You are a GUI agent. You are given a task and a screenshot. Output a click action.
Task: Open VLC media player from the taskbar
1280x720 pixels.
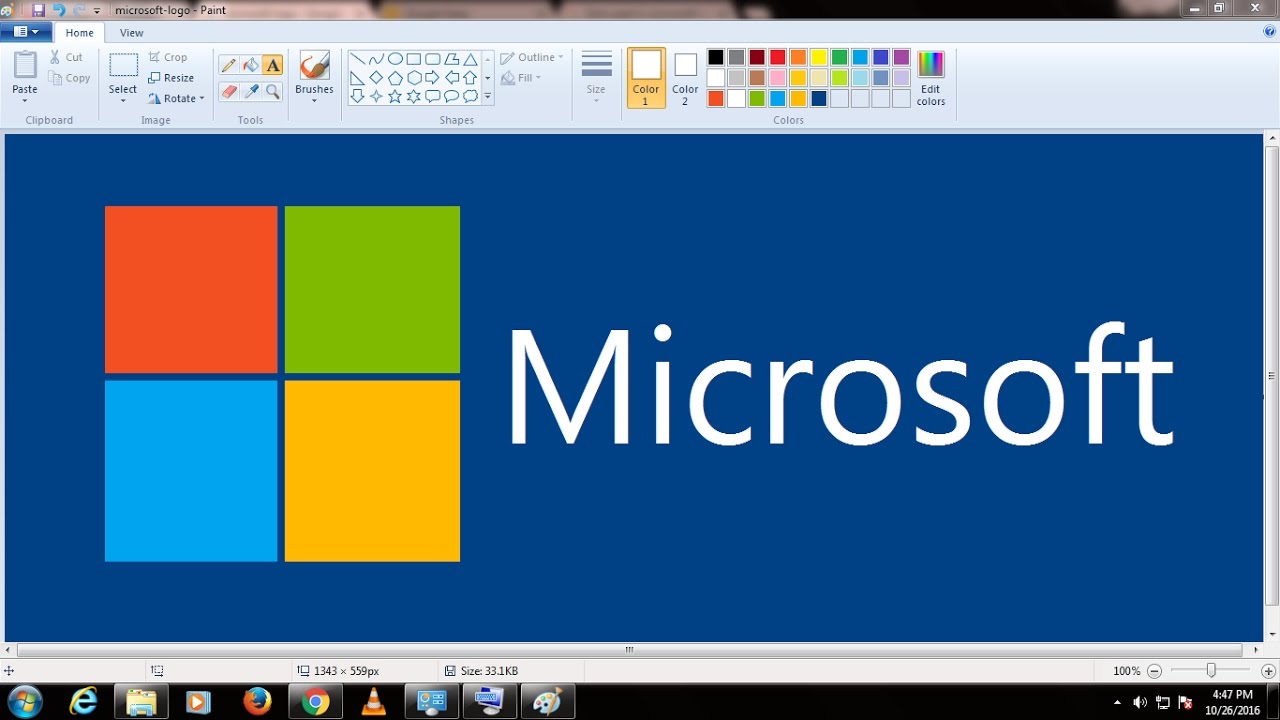tap(373, 702)
